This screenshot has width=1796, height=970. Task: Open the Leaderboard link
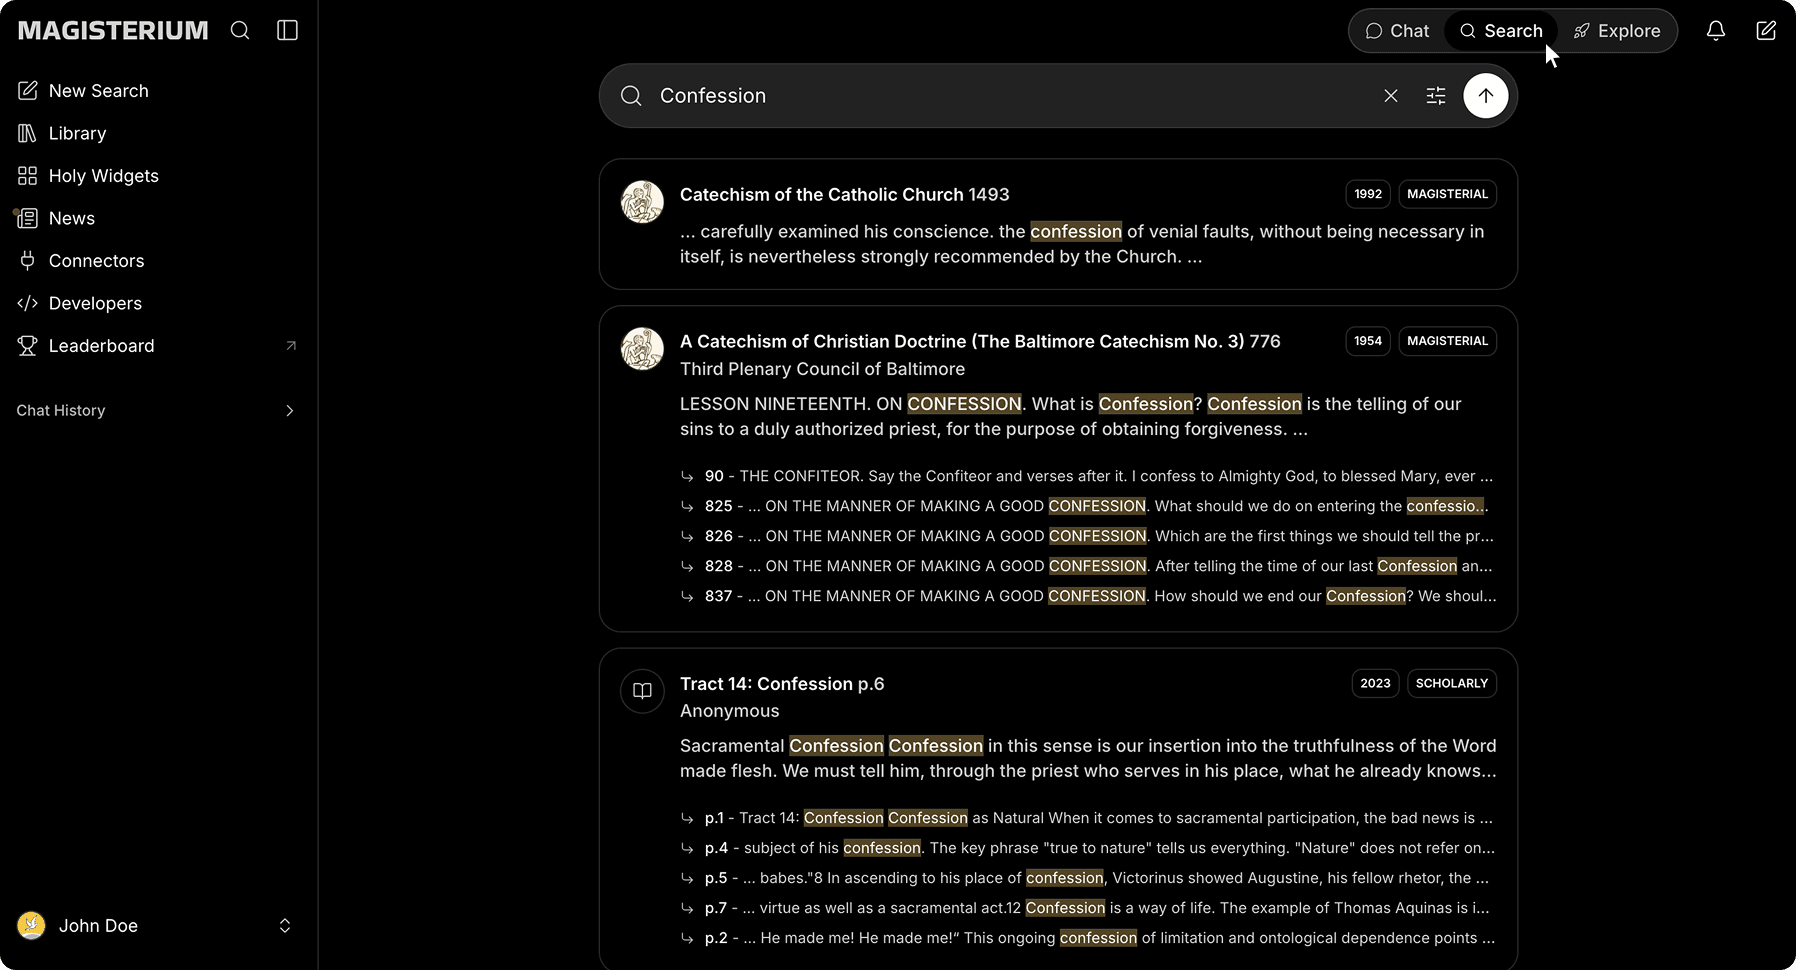pyautogui.click(x=101, y=346)
